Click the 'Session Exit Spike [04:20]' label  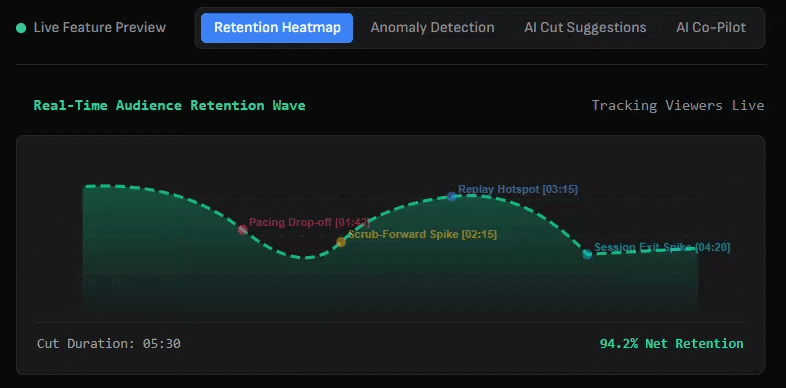coord(662,247)
